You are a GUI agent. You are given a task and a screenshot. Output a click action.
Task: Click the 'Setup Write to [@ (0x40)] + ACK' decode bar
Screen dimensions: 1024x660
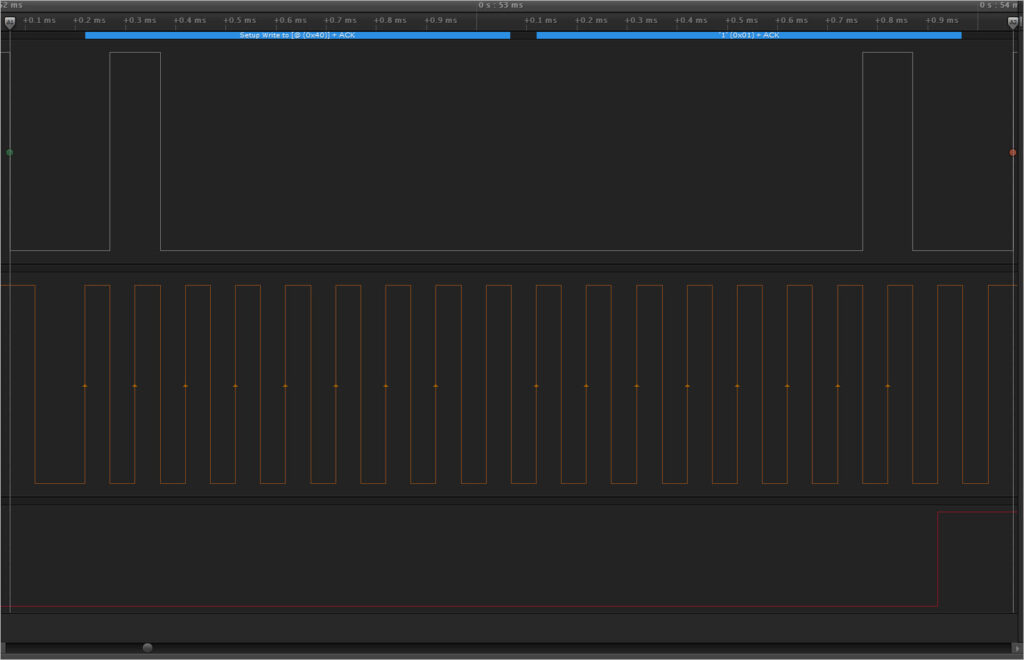pyautogui.click(x=297, y=35)
